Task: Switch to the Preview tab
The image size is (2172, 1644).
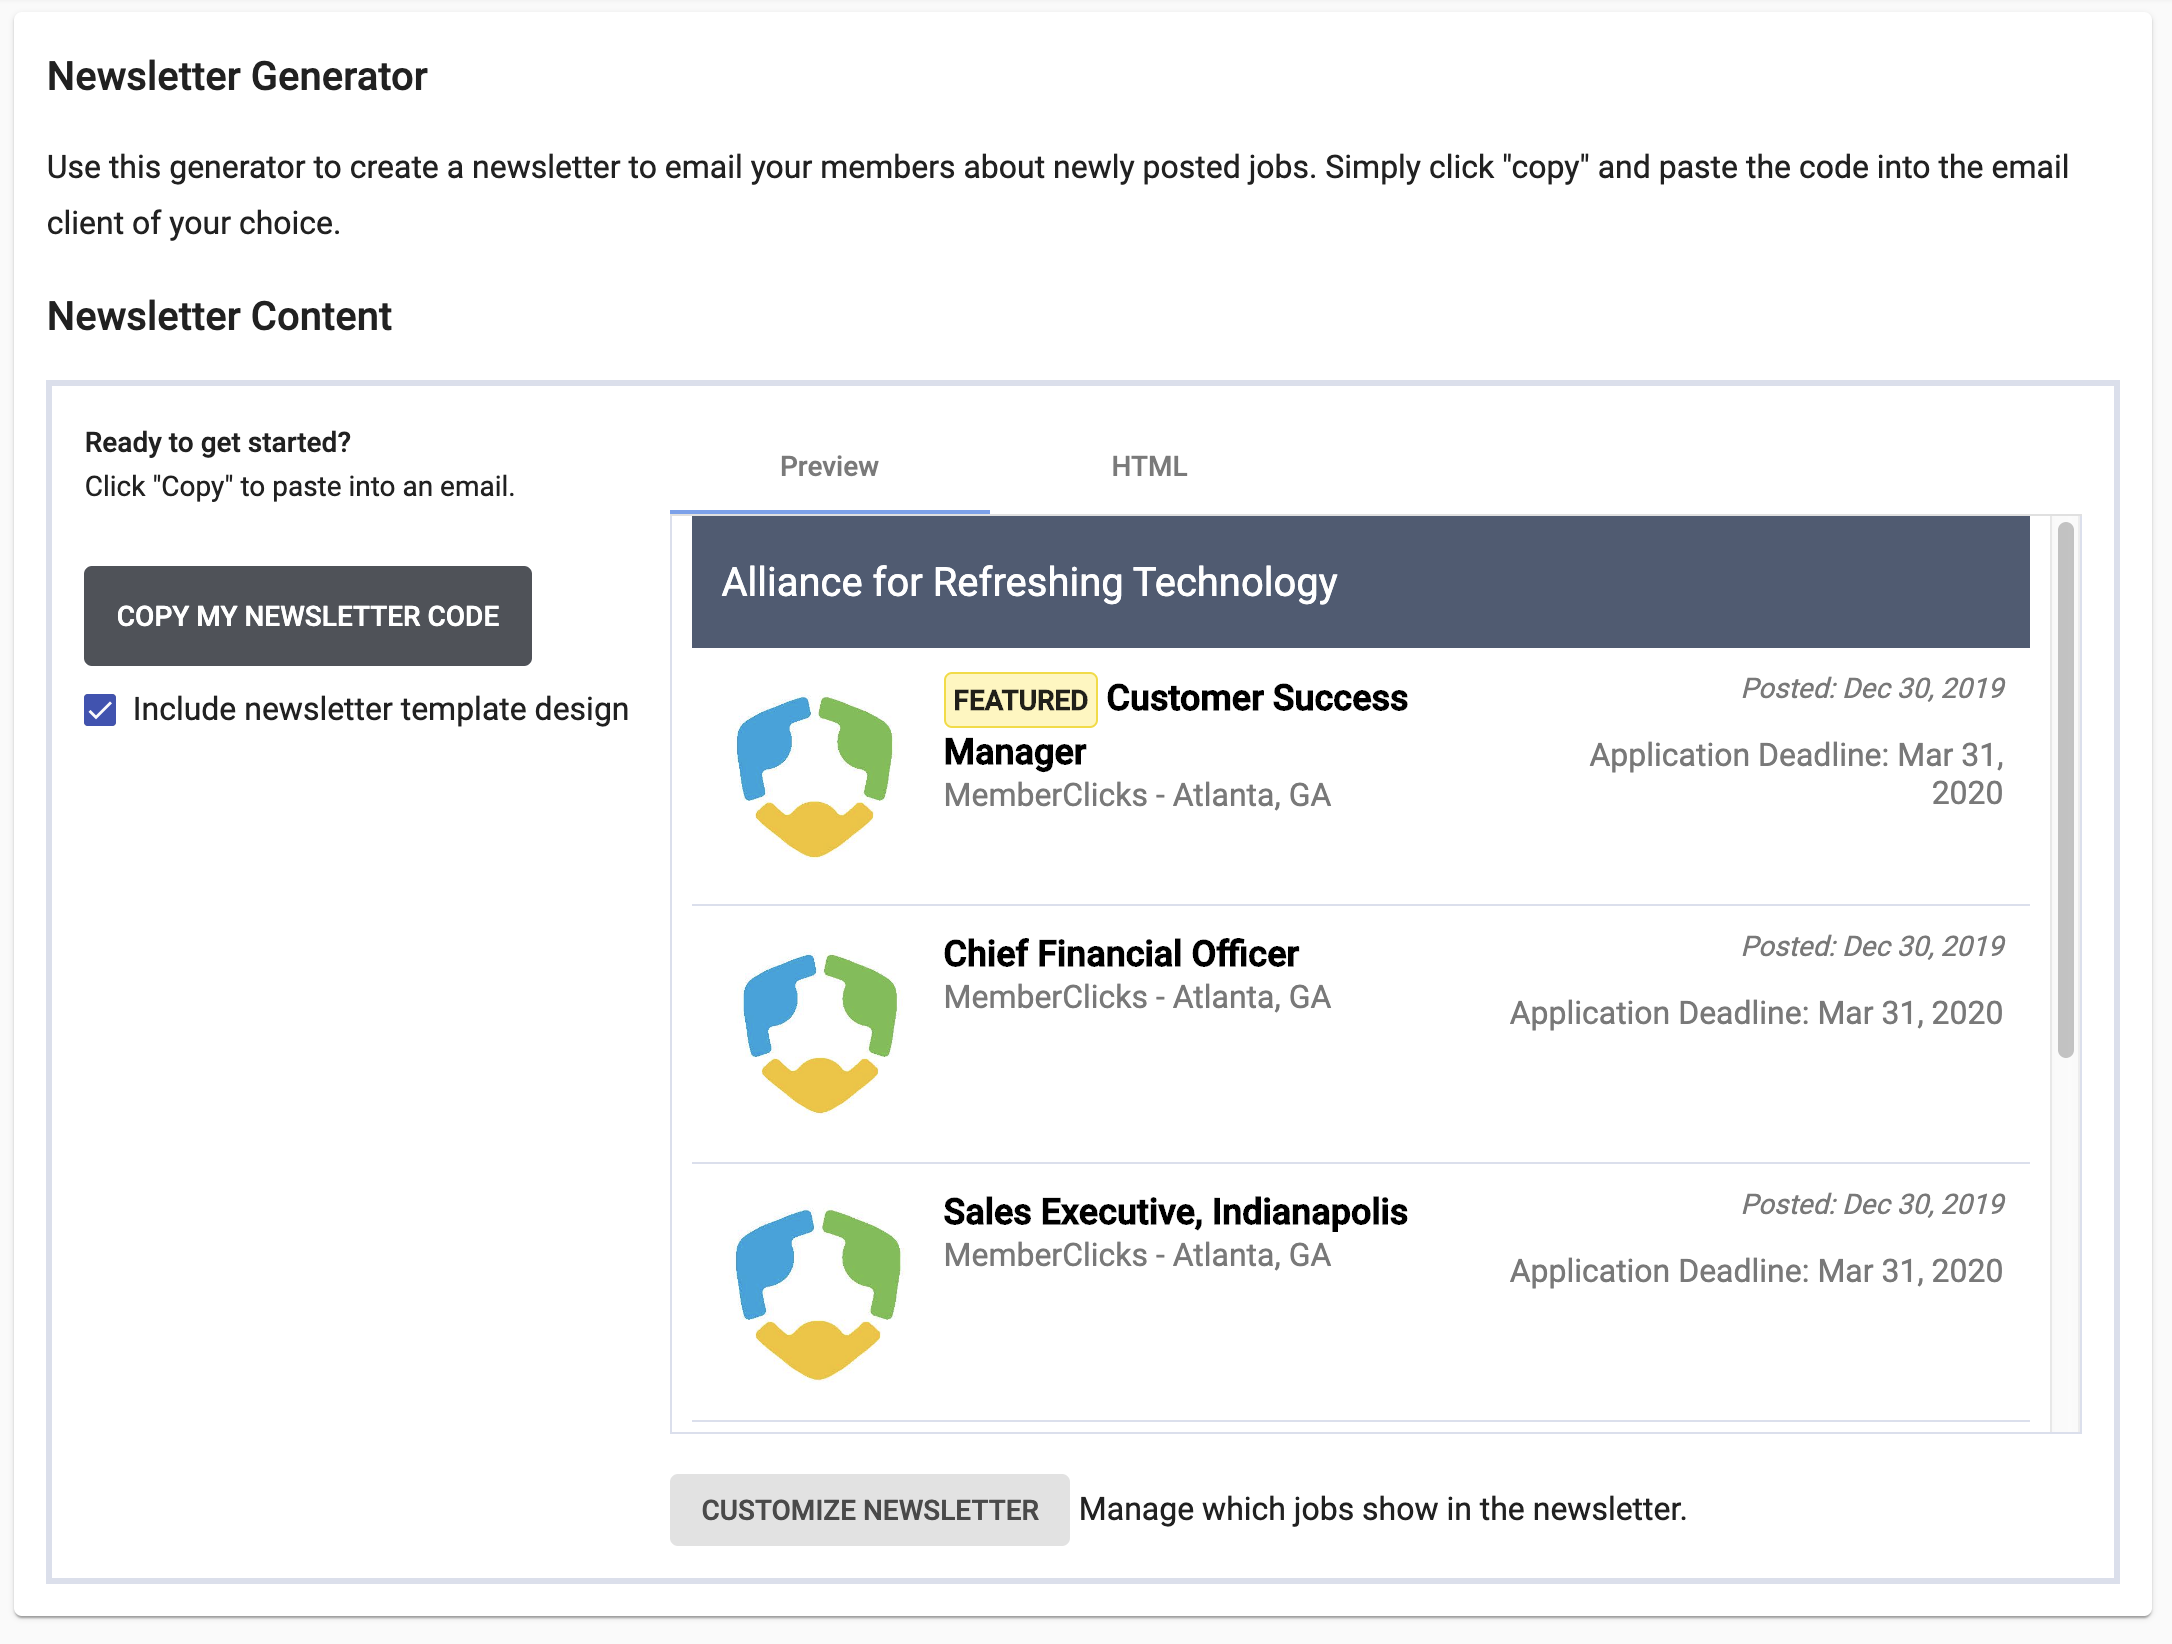Action: pos(829,467)
